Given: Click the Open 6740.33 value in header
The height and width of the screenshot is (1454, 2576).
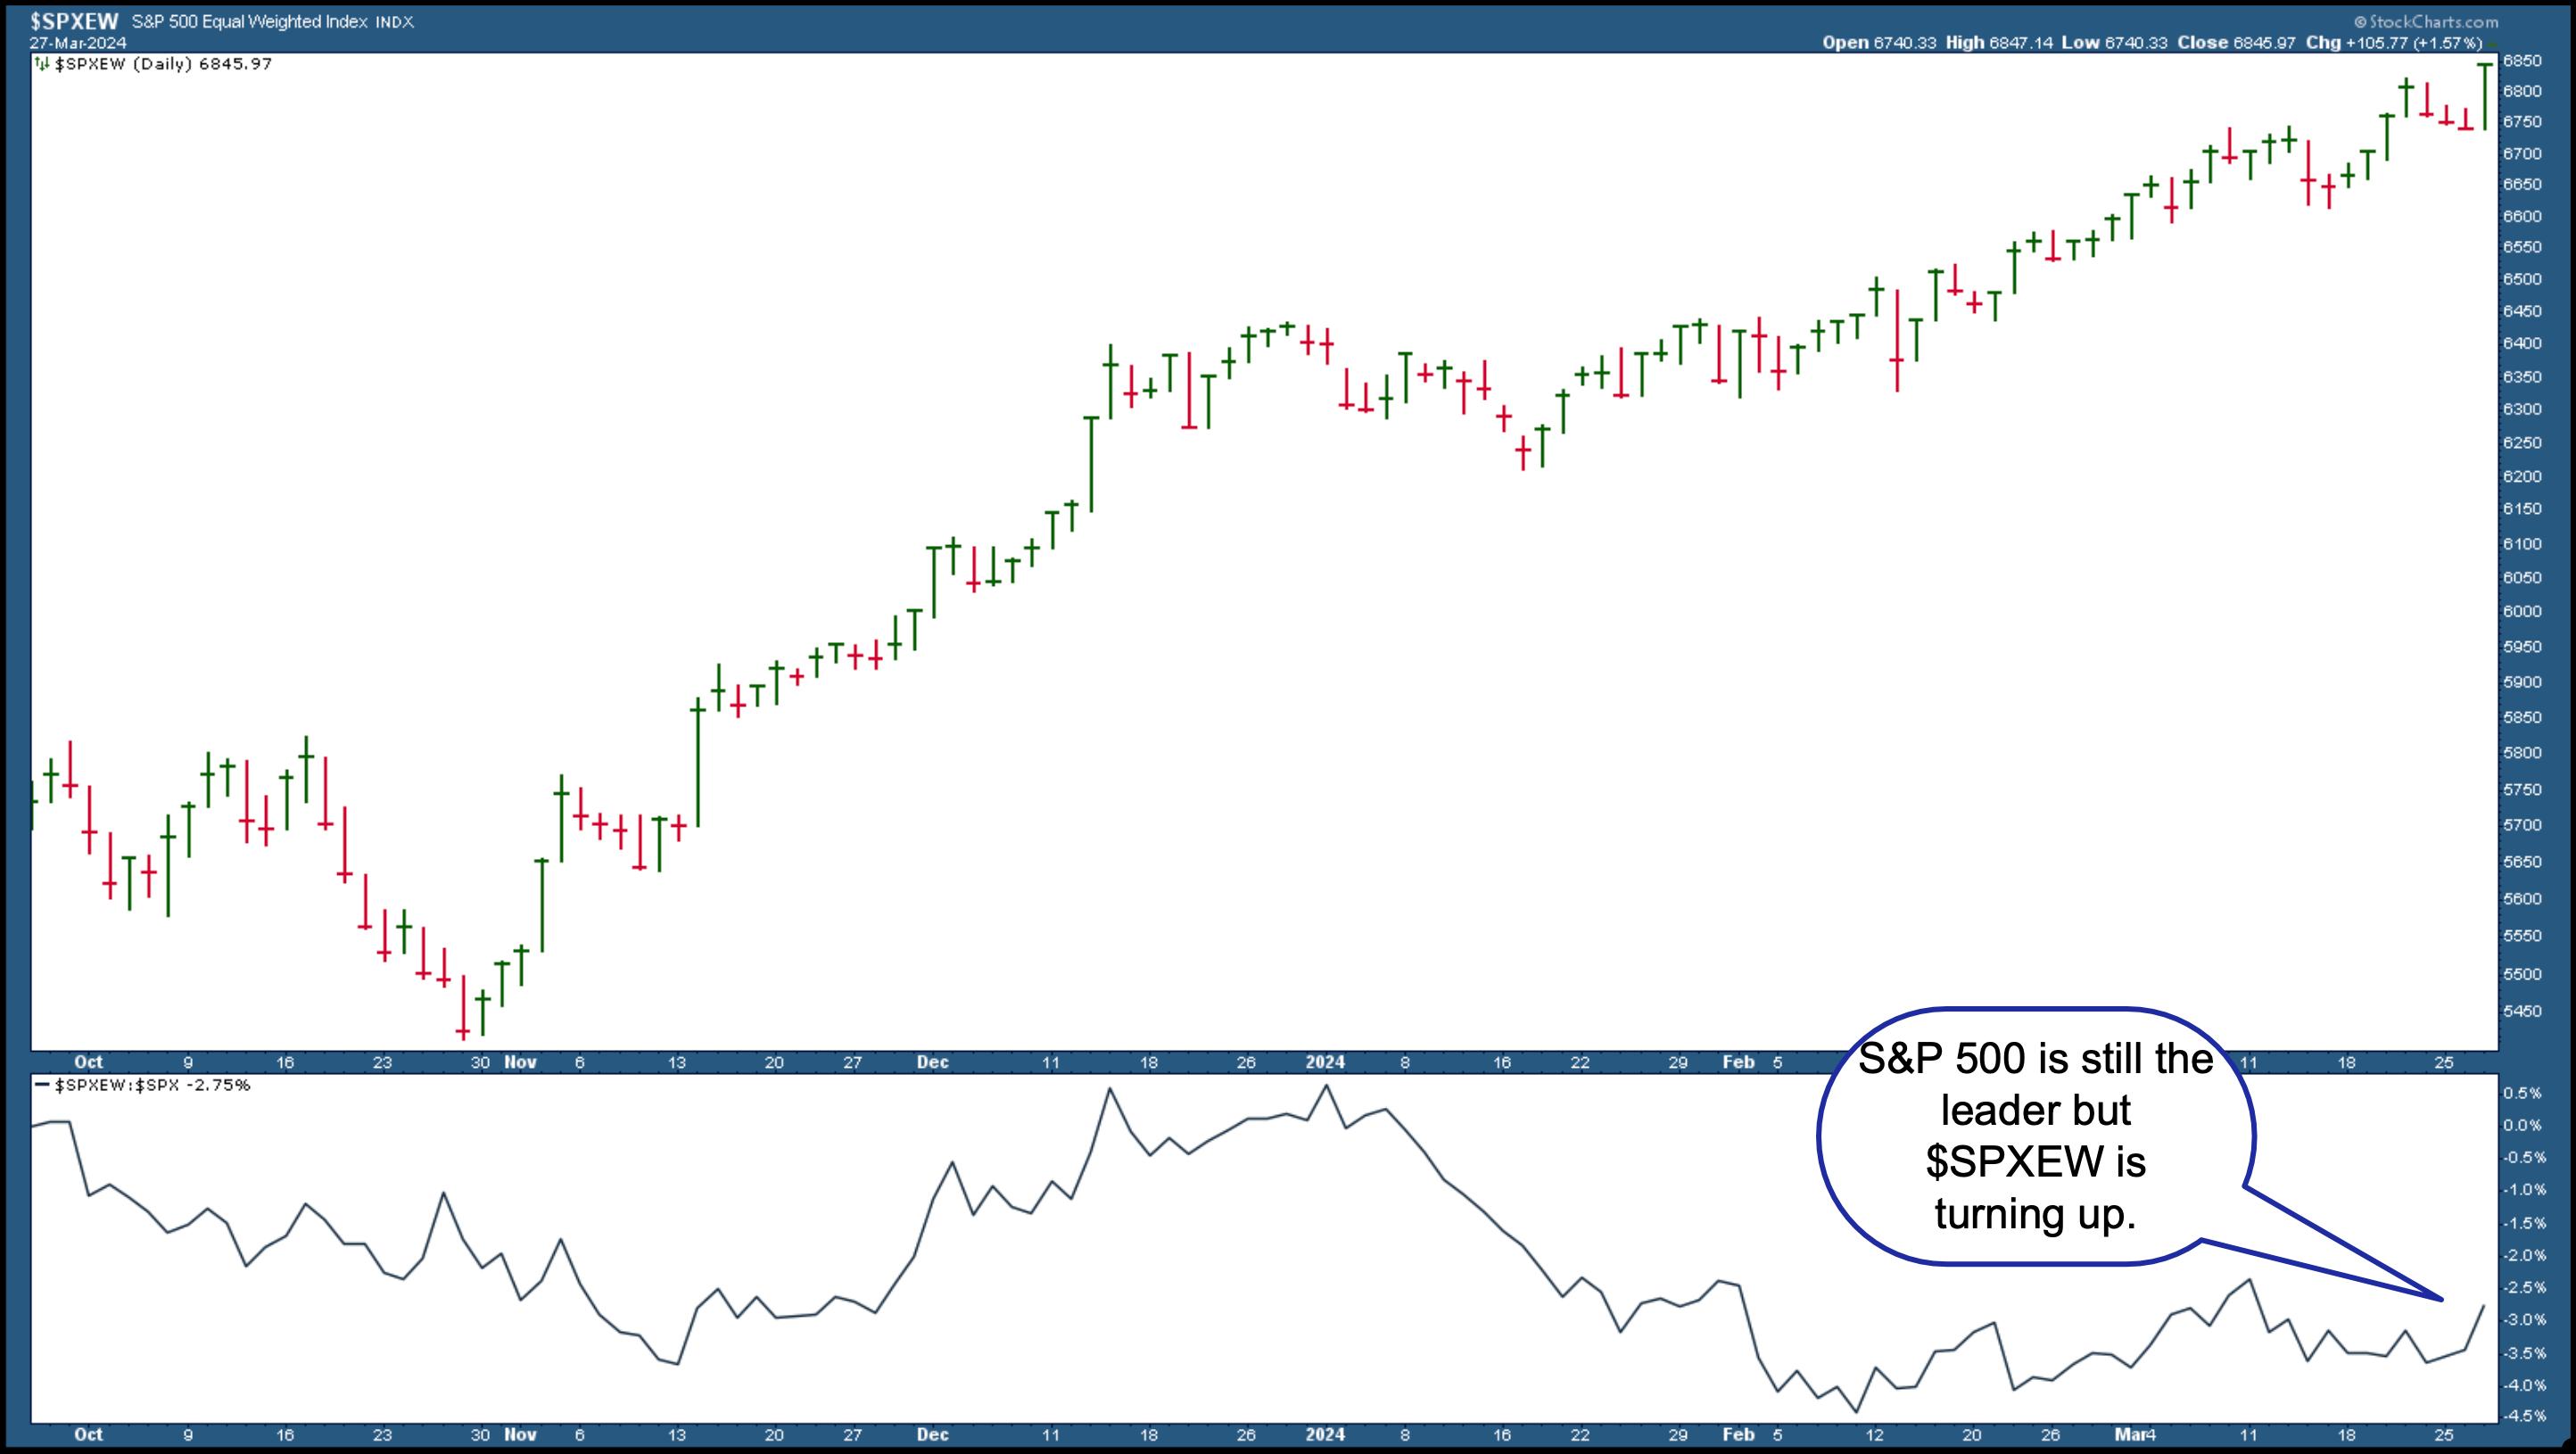Looking at the screenshot, I should point(1879,43).
